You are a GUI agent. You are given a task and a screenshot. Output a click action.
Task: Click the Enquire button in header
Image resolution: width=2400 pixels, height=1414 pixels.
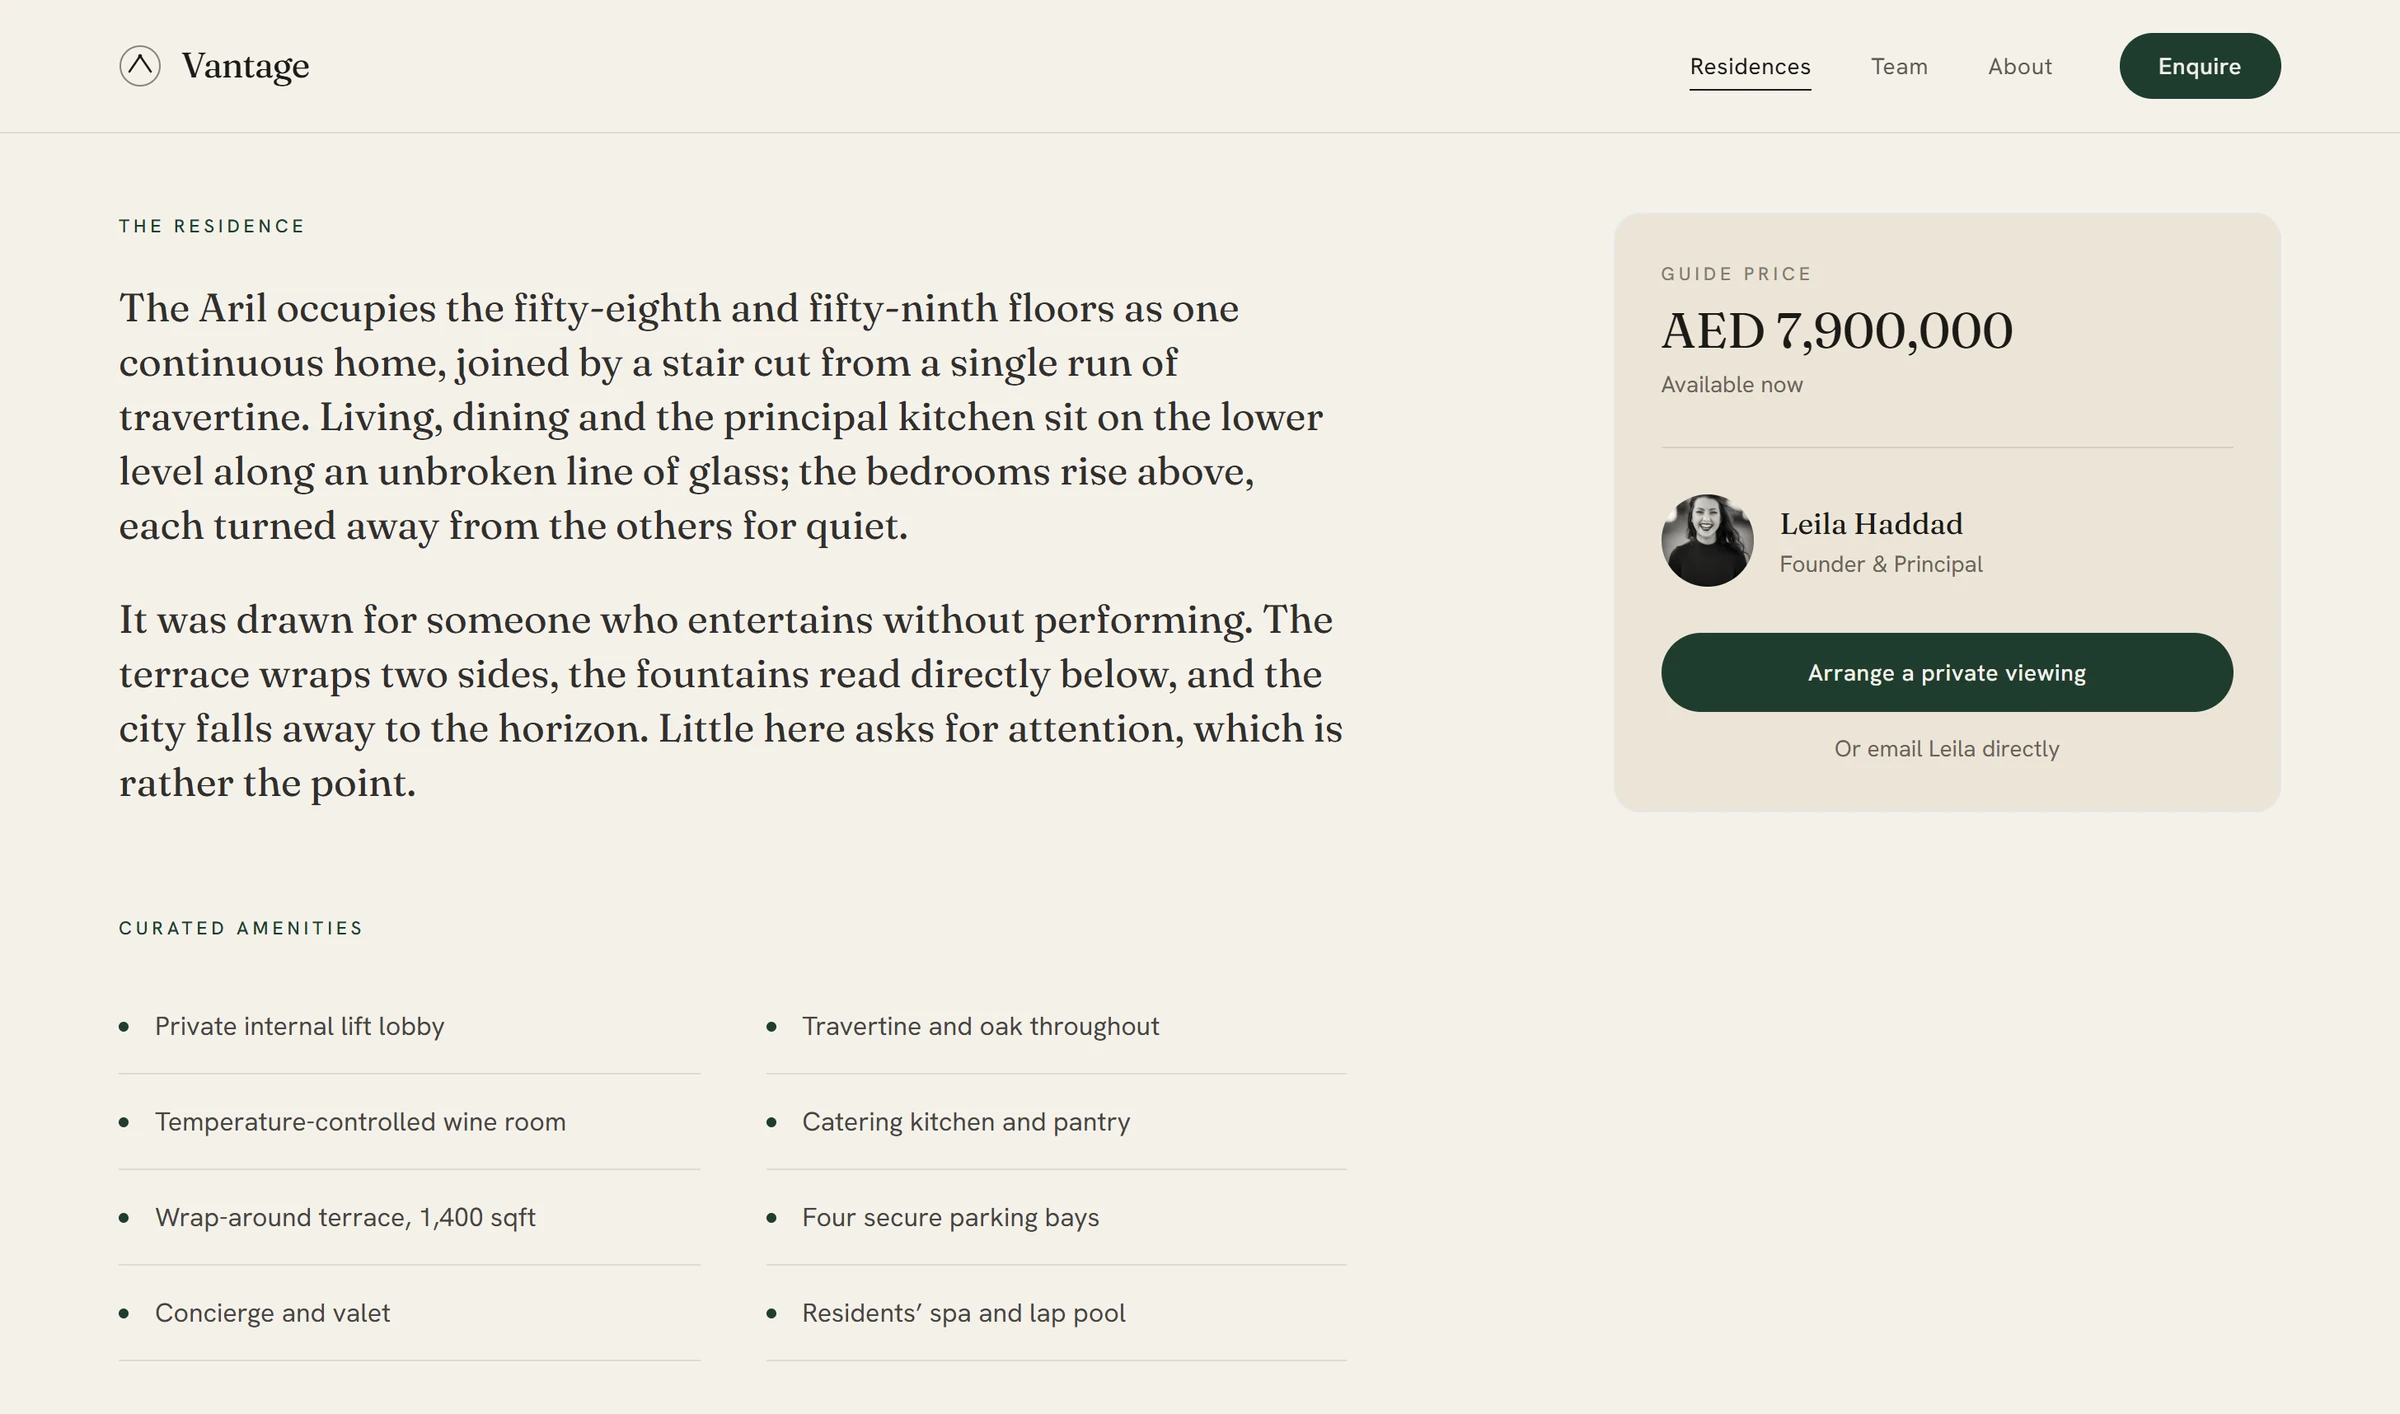coord(2199,66)
